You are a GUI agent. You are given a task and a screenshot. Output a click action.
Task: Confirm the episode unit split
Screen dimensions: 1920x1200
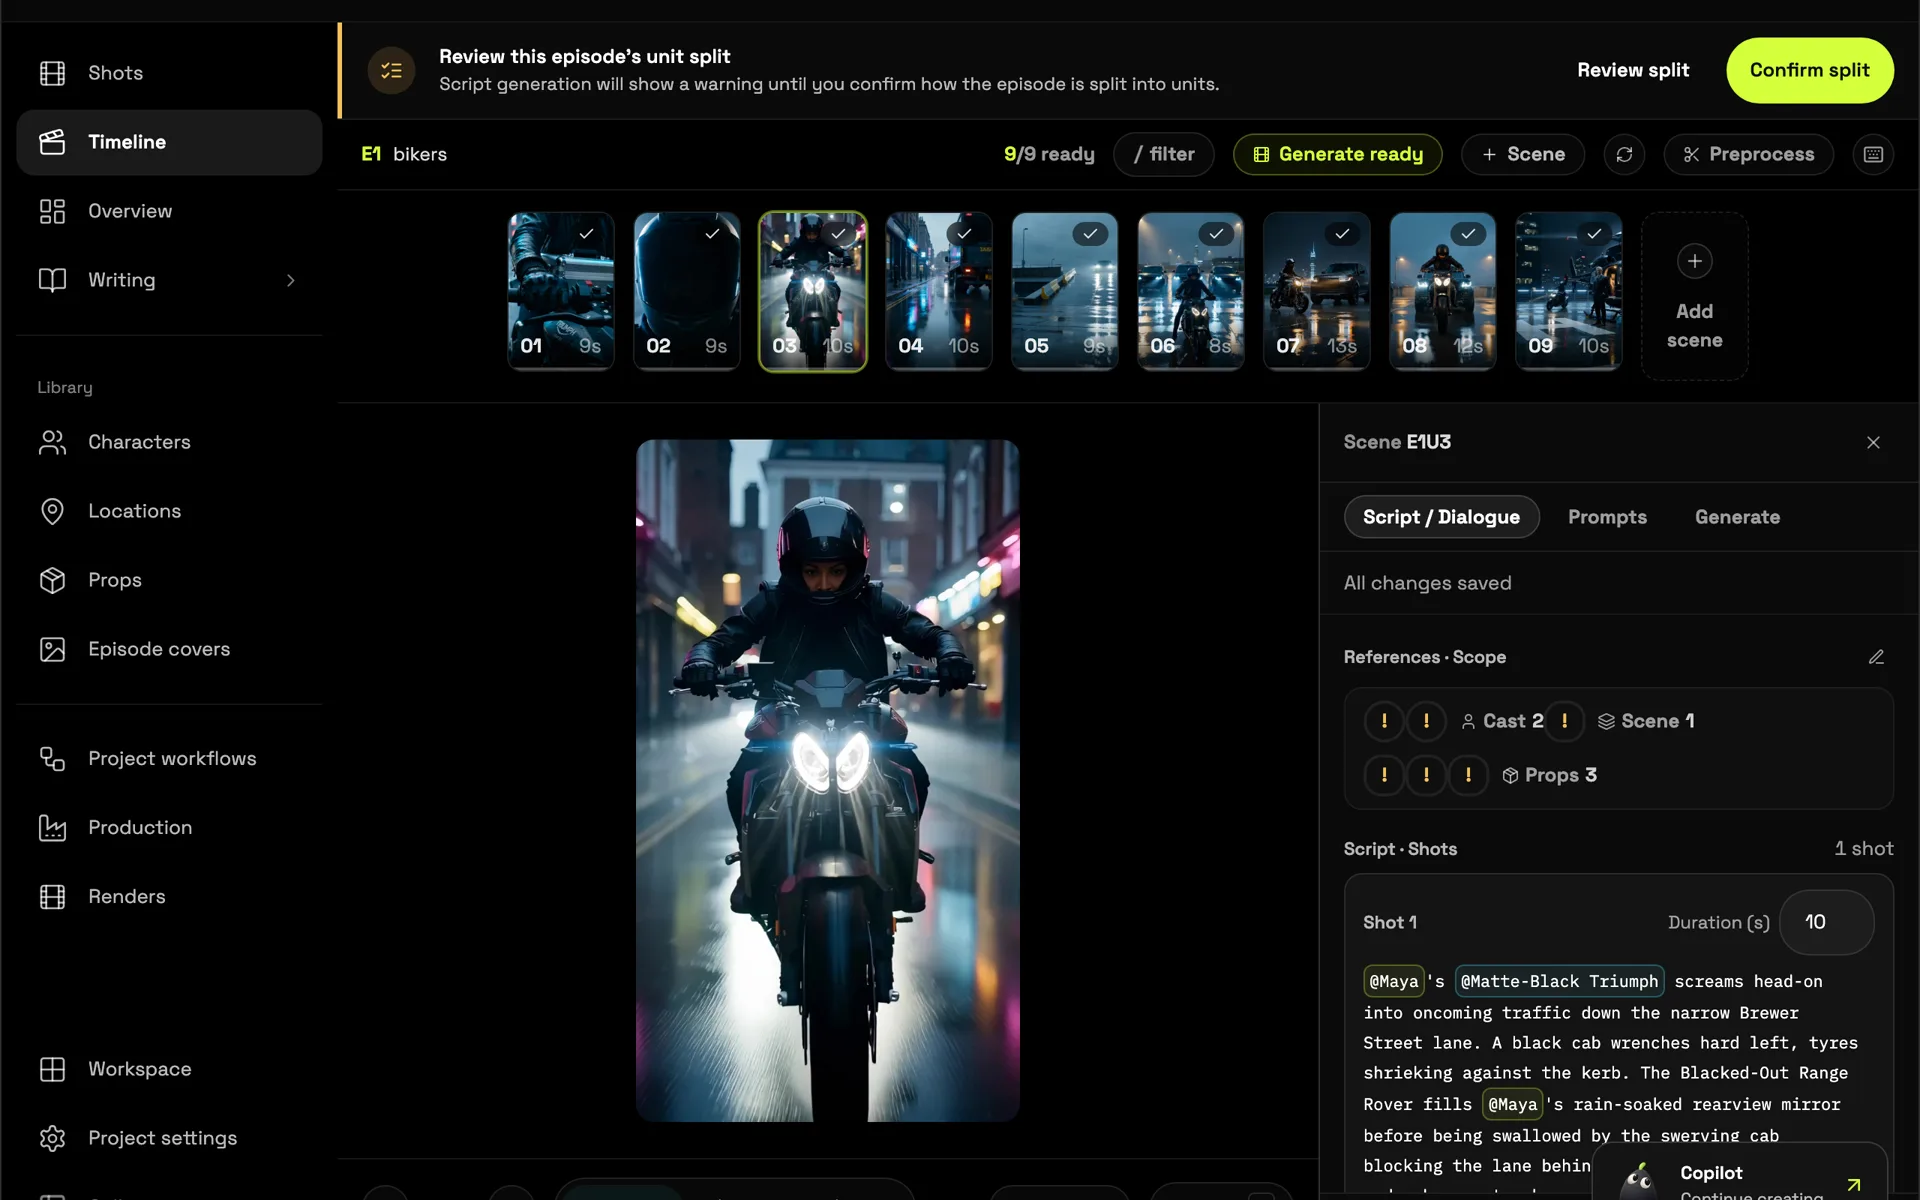point(1809,70)
